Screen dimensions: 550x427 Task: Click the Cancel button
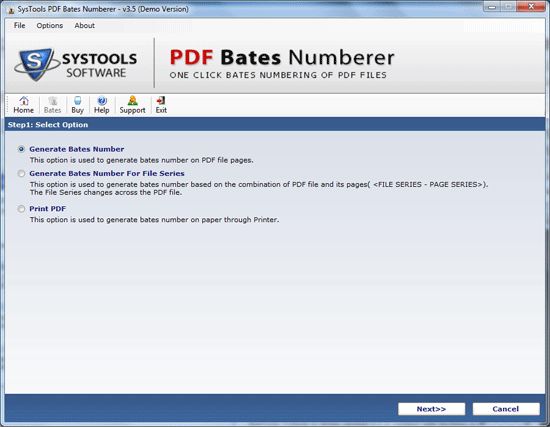click(506, 409)
